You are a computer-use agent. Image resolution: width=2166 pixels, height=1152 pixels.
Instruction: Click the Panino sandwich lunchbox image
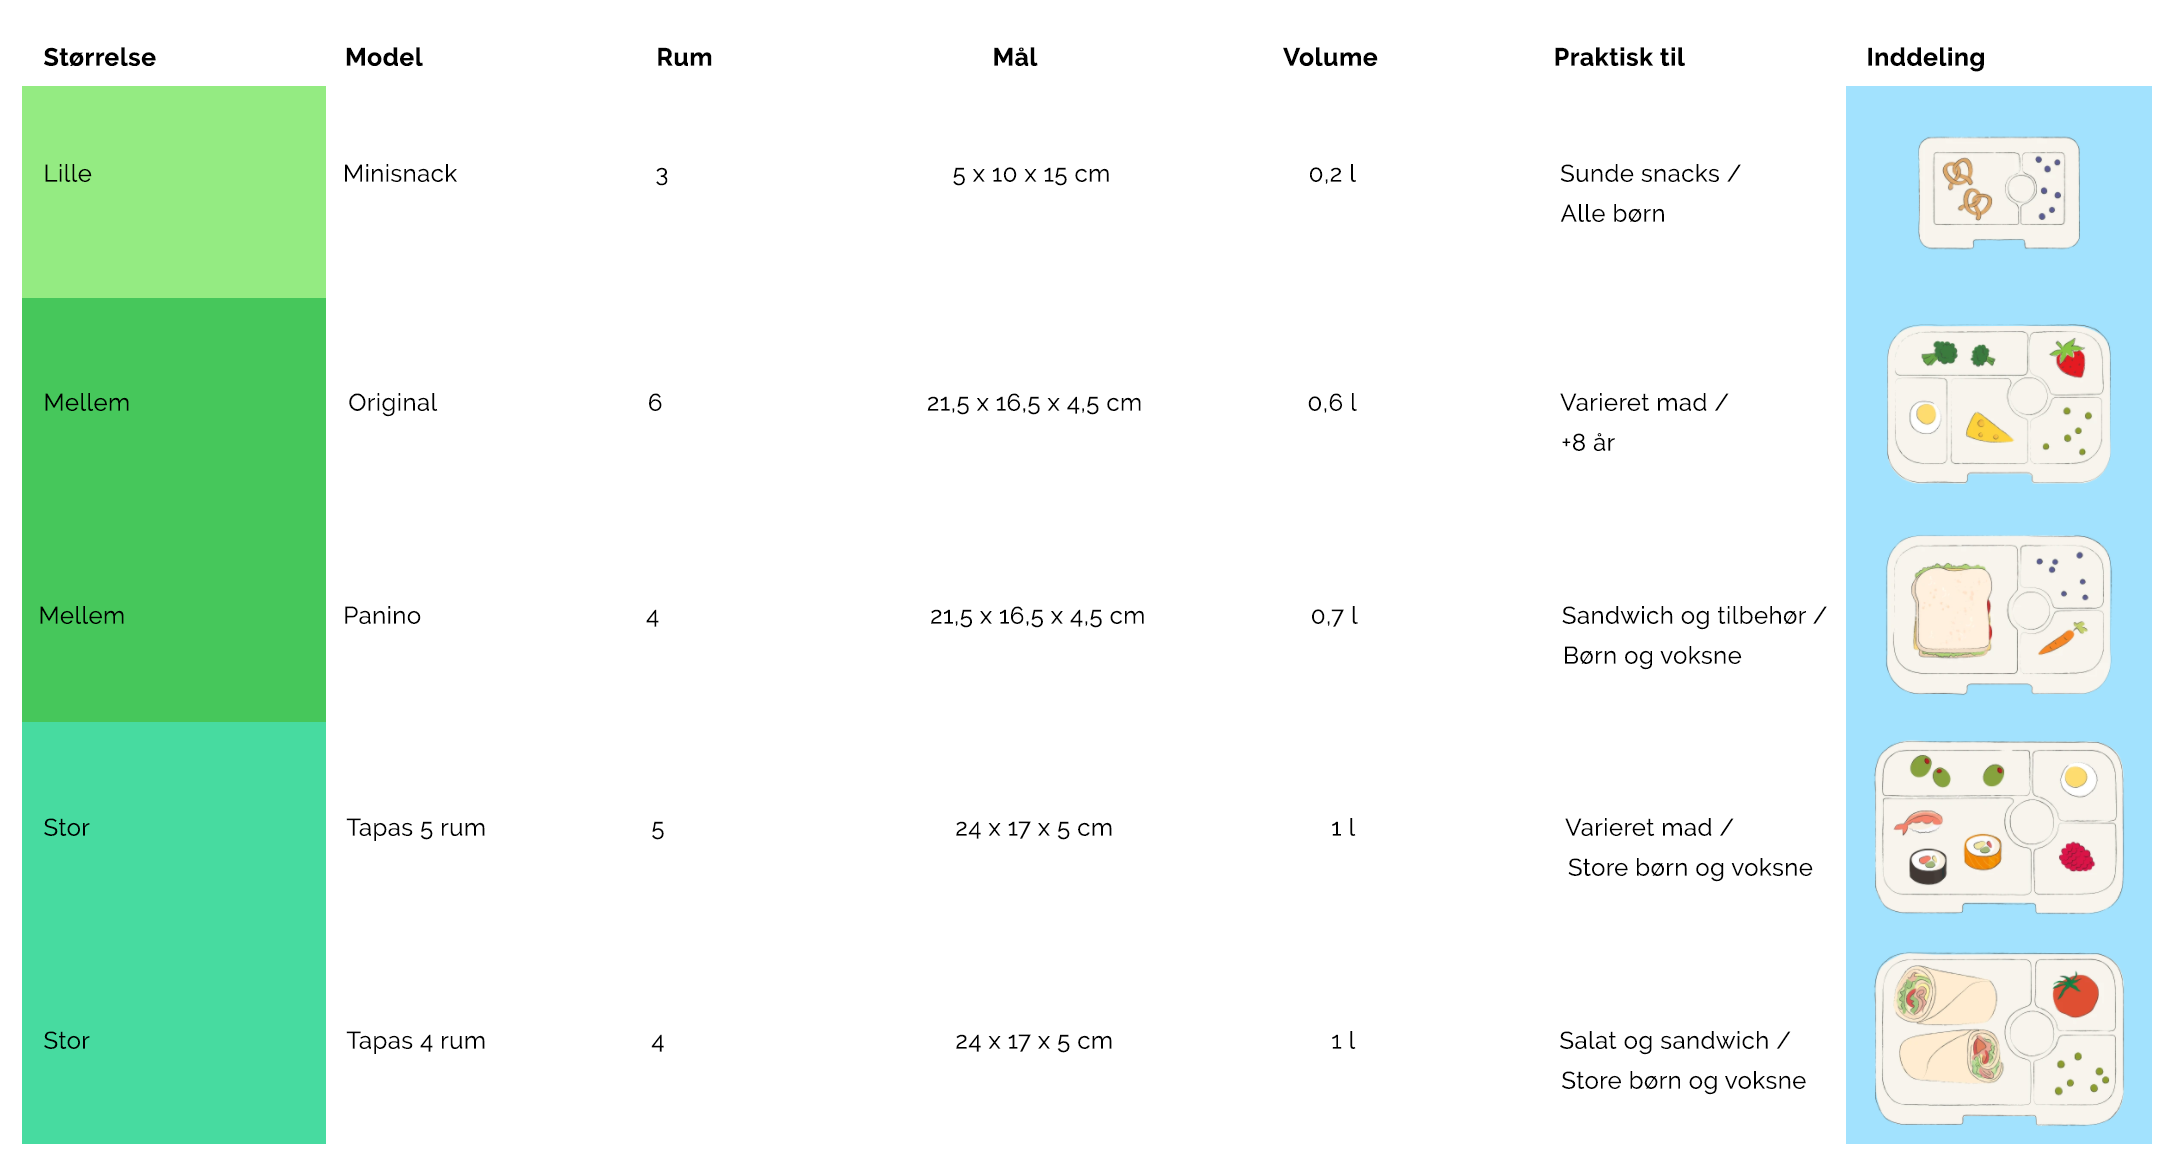click(1998, 615)
